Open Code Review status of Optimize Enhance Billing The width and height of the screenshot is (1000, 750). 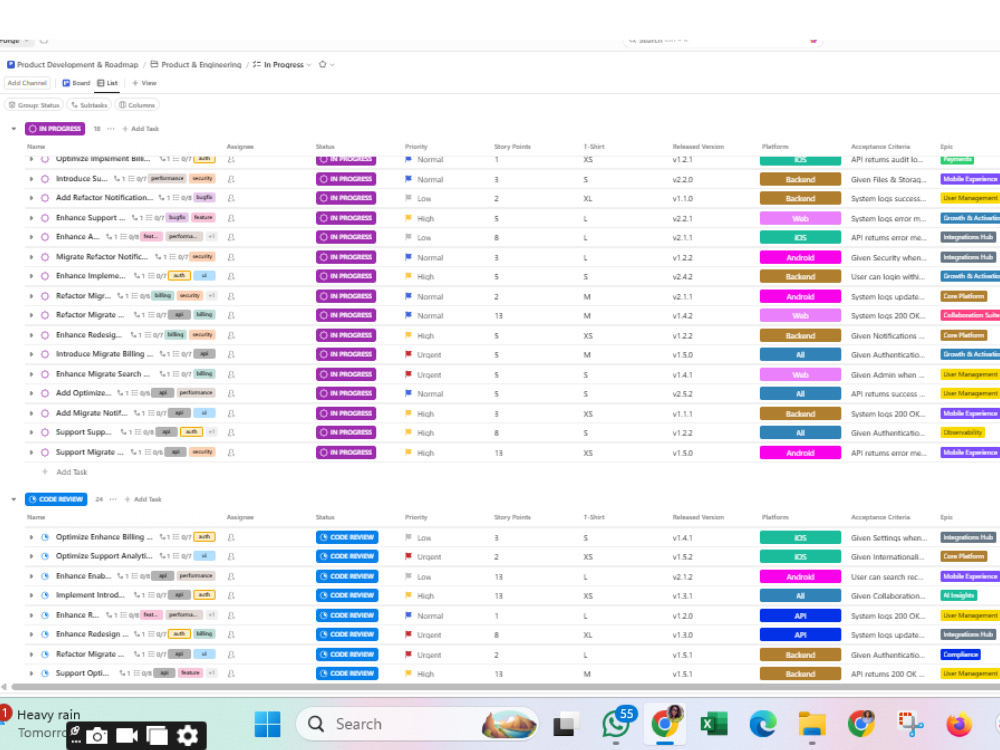(347, 538)
